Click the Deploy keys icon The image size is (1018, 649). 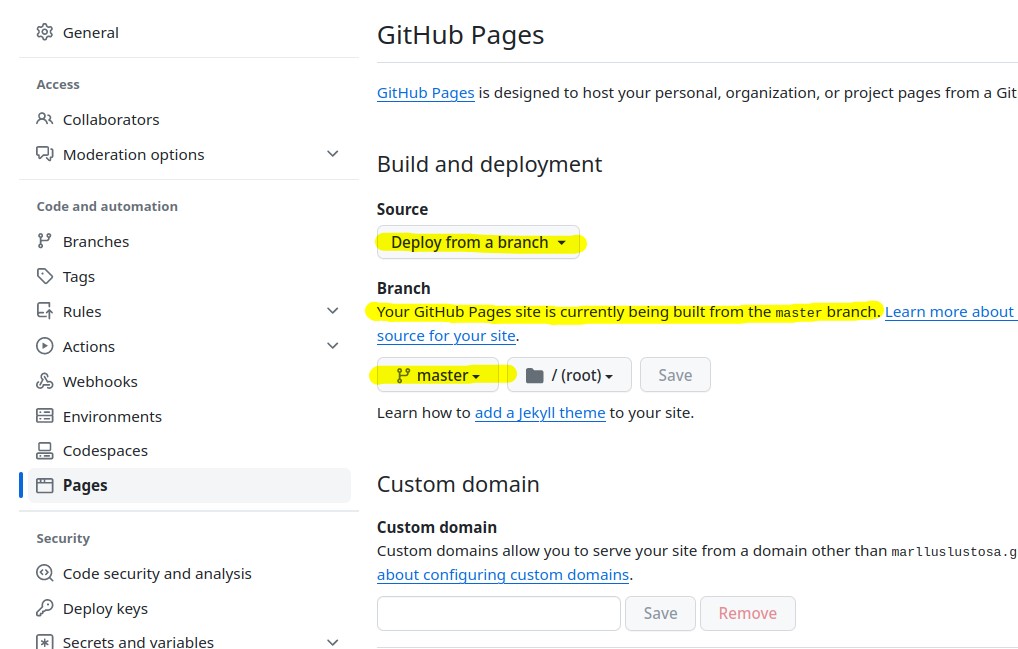tap(43, 608)
